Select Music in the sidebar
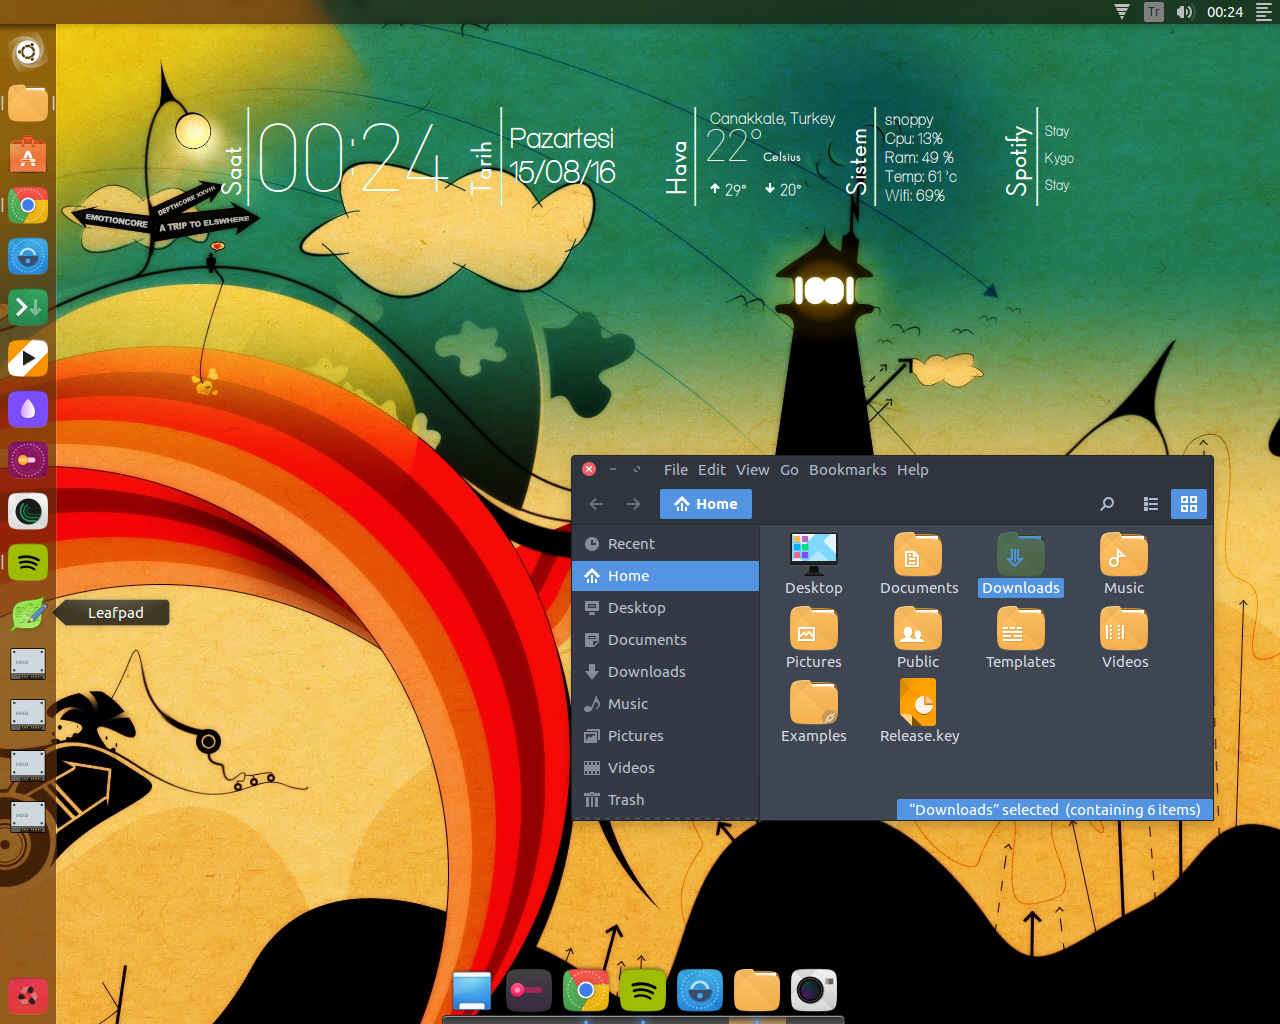This screenshot has height=1024, width=1280. 666,704
